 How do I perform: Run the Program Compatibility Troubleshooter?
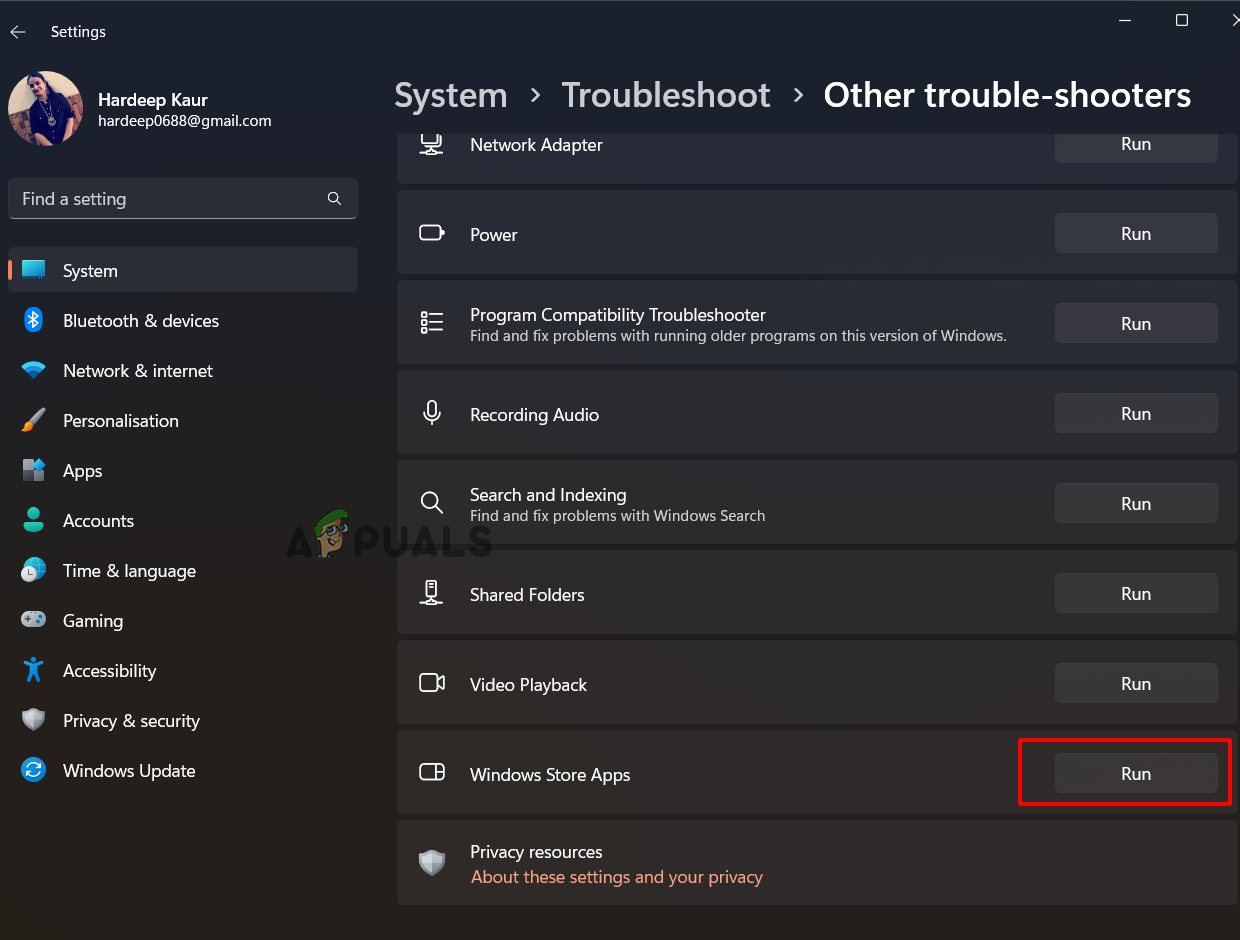pyautogui.click(x=1135, y=324)
